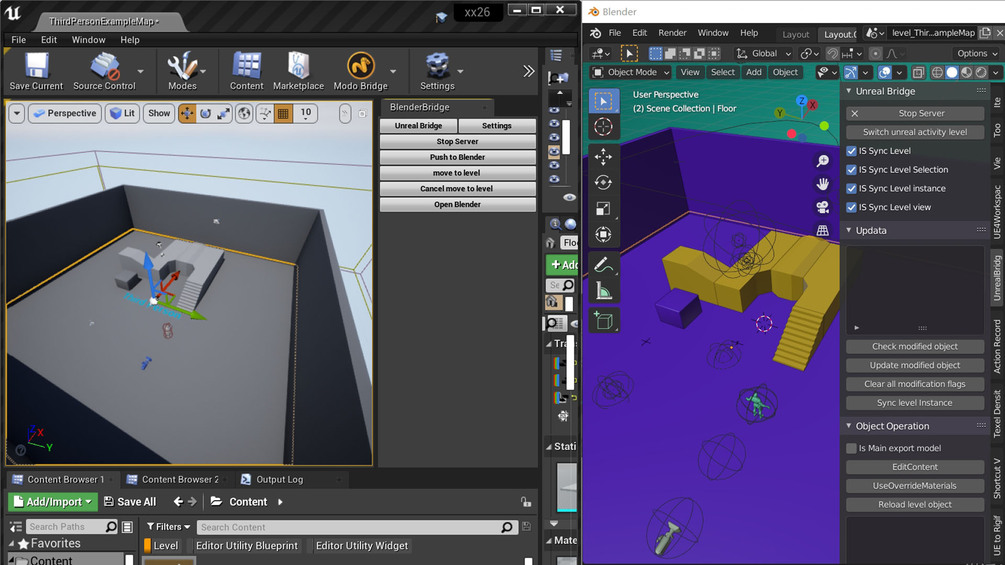Toggle world coordinate globe icon in Unreal viewport
Screen dimensions: 1005x565
[x=244, y=113]
